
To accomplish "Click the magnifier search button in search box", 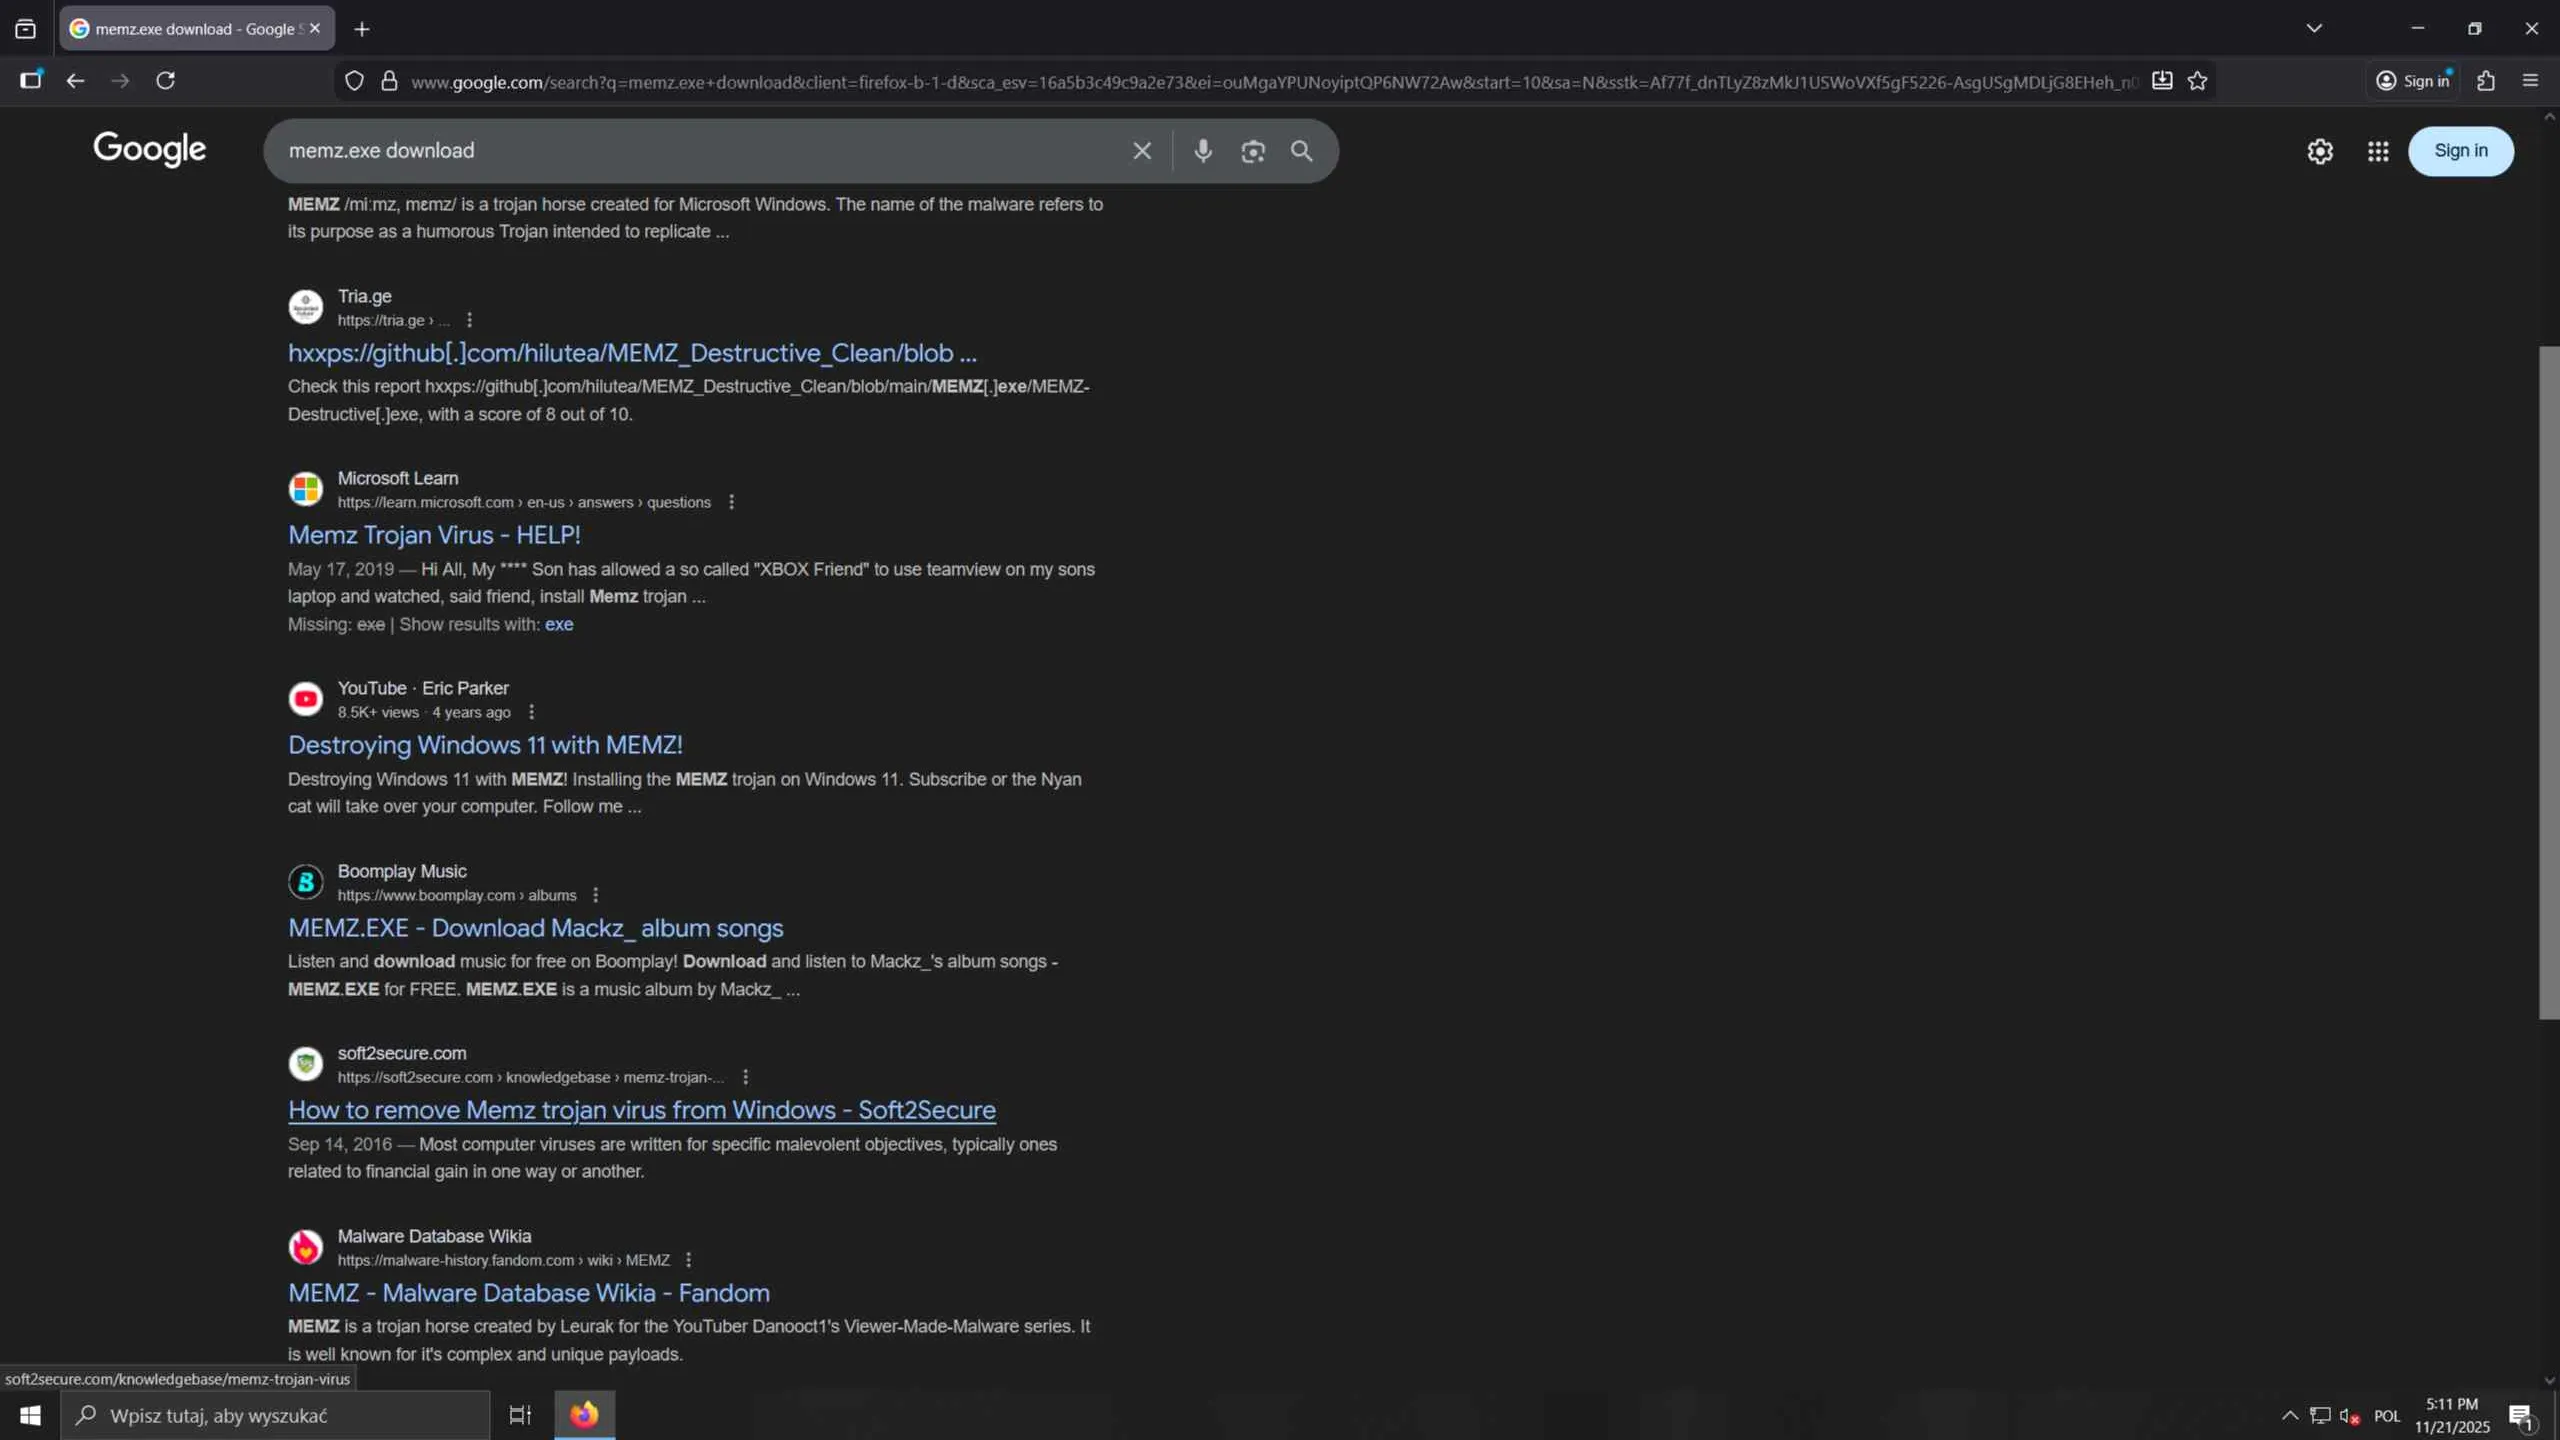I will point(1301,151).
